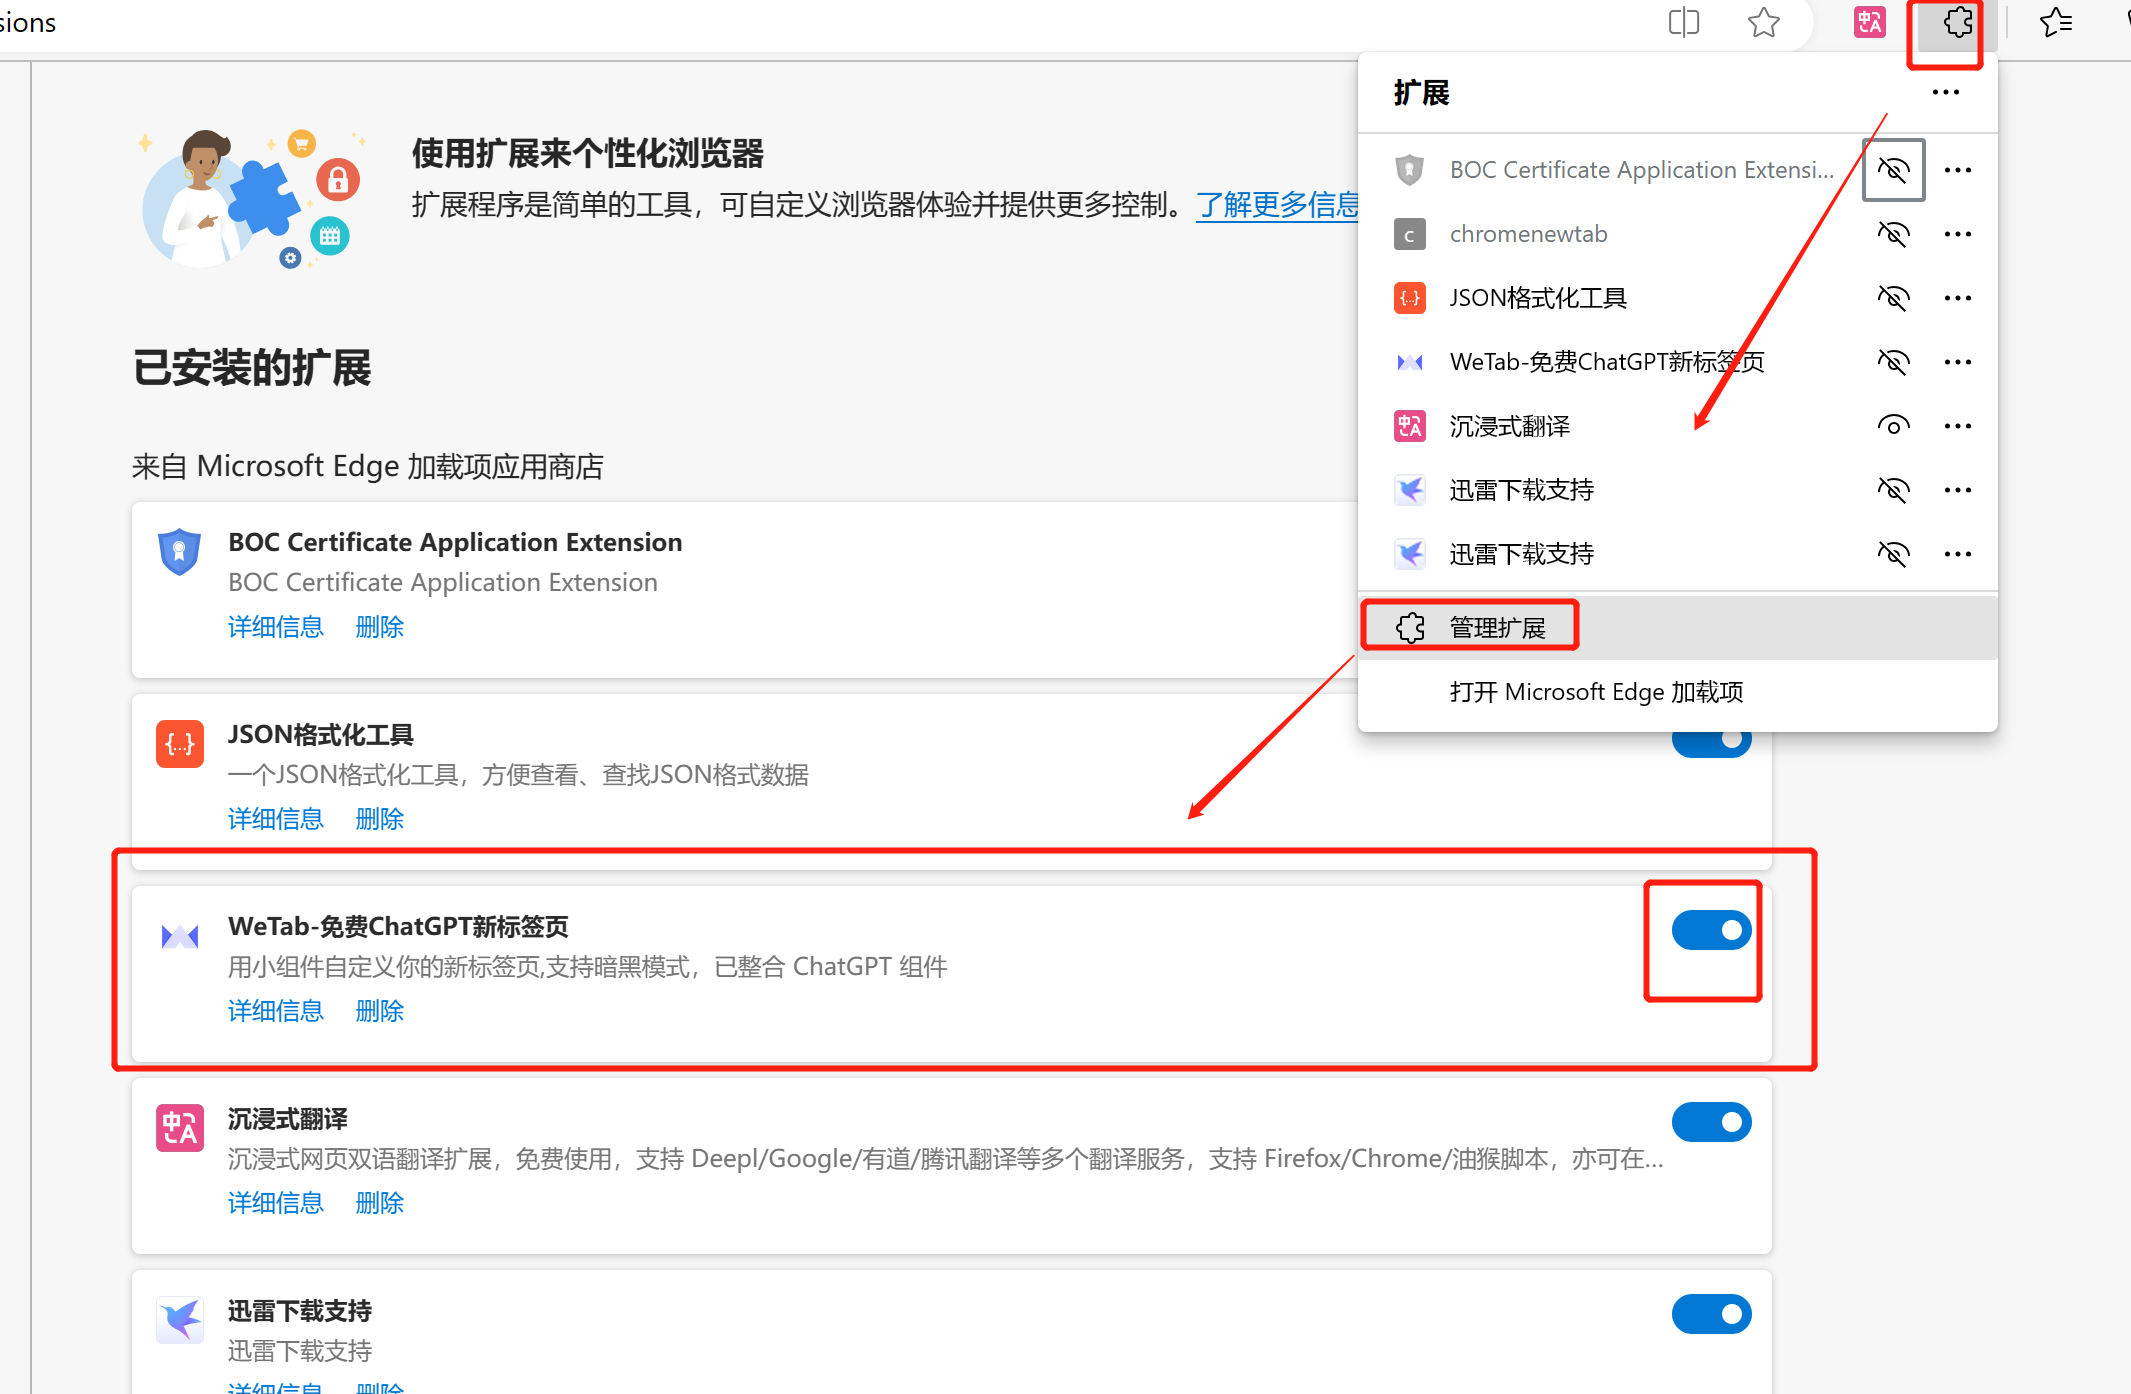Open split screen icon in toolbar
The height and width of the screenshot is (1394, 2131).
(x=1684, y=22)
